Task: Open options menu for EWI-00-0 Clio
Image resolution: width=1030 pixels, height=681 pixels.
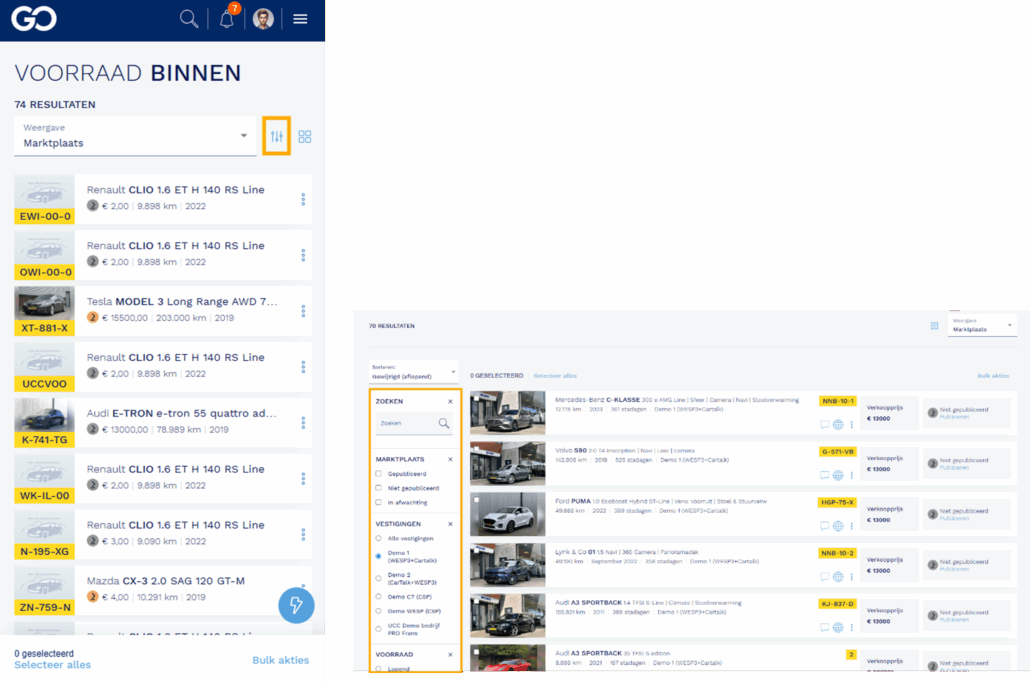Action: pos(303,199)
